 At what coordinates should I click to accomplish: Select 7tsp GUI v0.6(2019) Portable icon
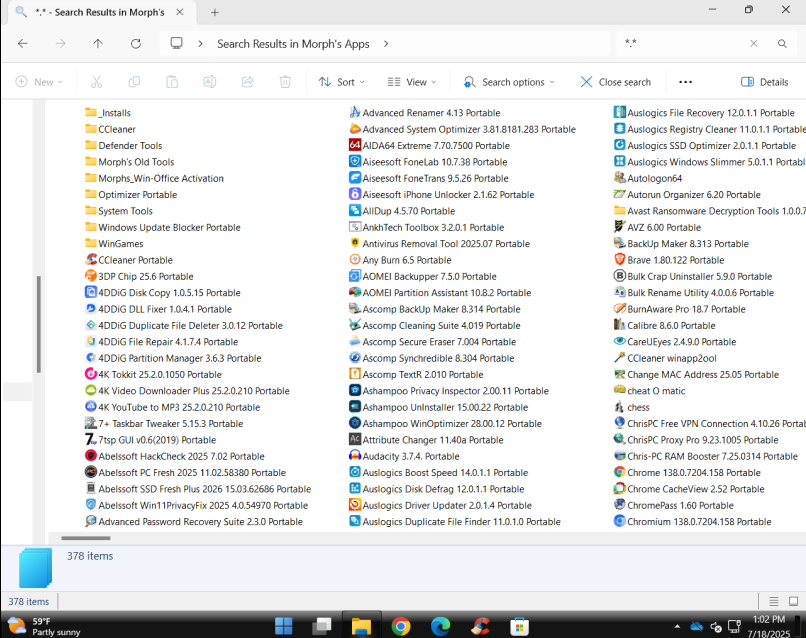tap(91, 440)
